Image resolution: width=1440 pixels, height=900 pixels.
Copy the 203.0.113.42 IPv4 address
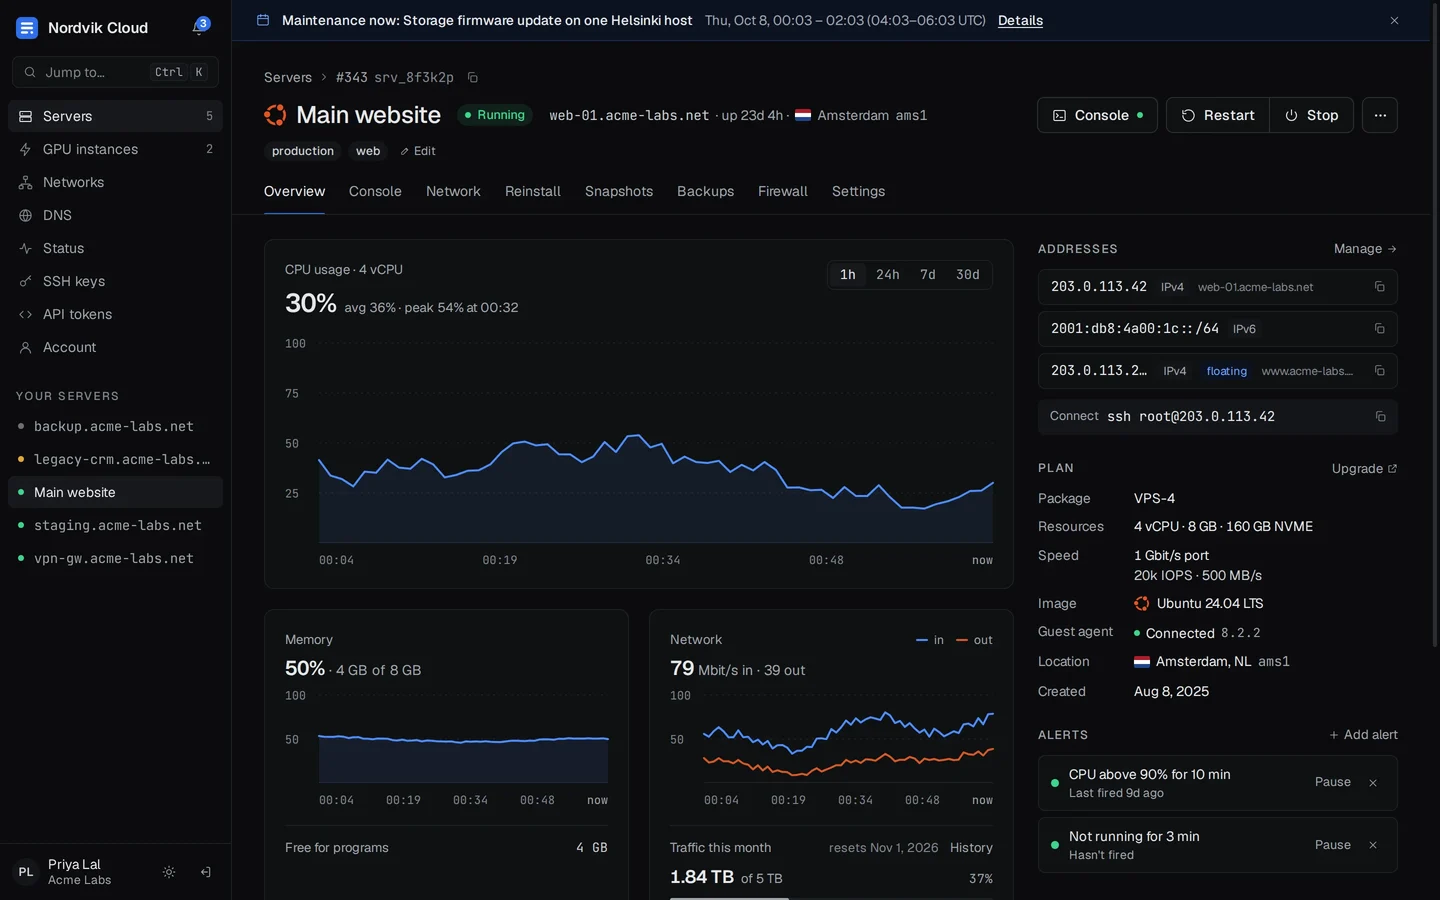coord(1379,287)
